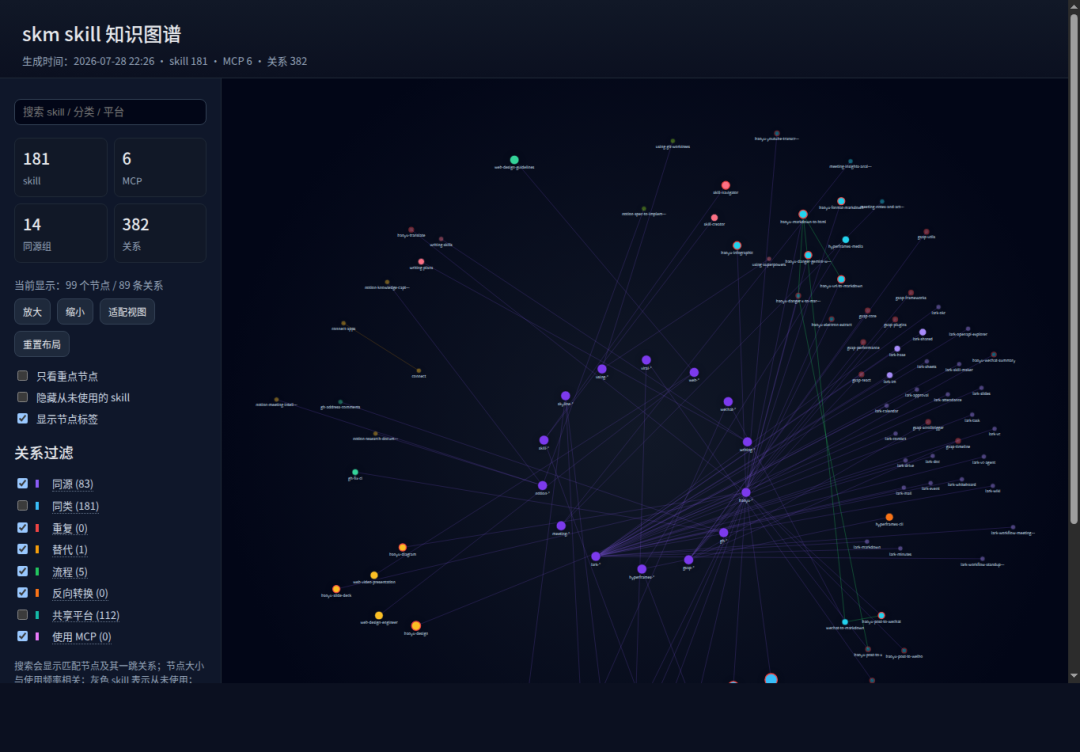Tick 隐藏从未使用的 skill checkbox
This screenshot has width=1080, height=752.
(23, 397)
